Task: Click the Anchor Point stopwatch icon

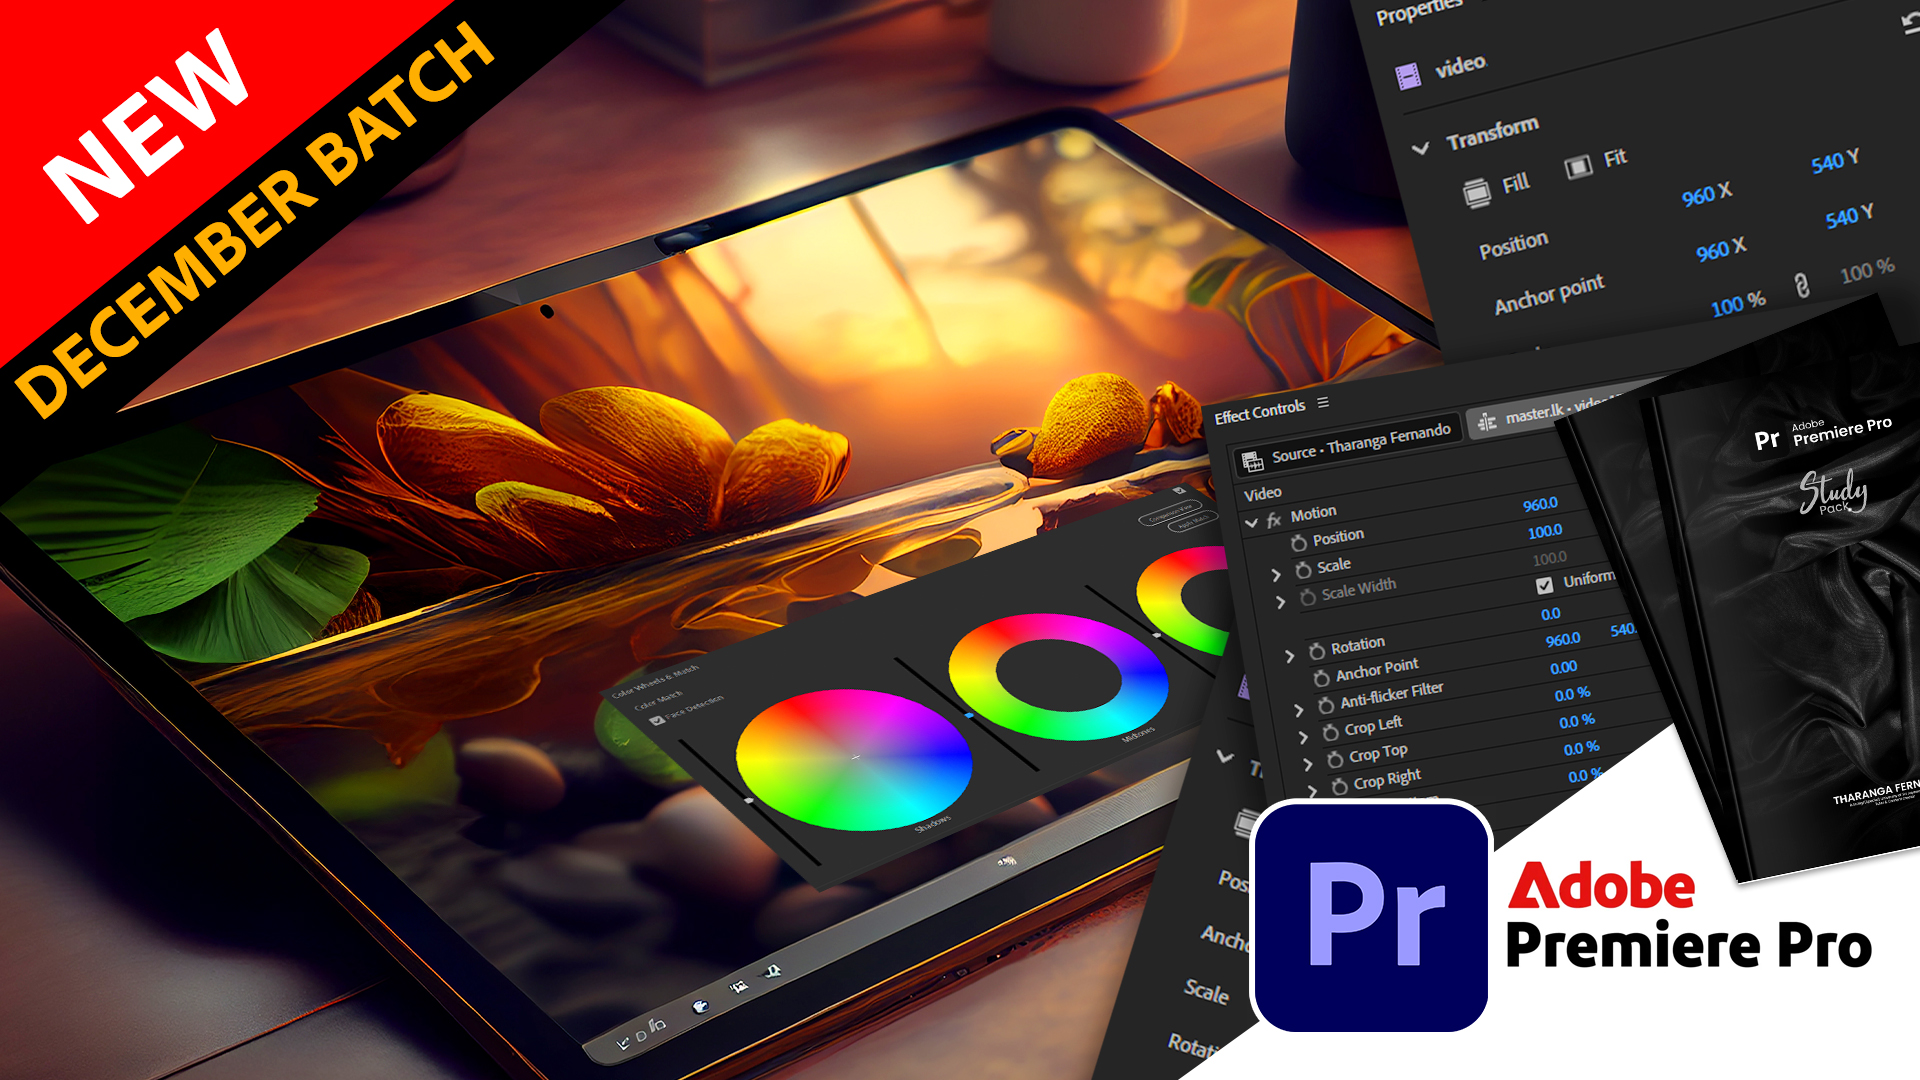Action: pyautogui.click(x=1321, y=678)
